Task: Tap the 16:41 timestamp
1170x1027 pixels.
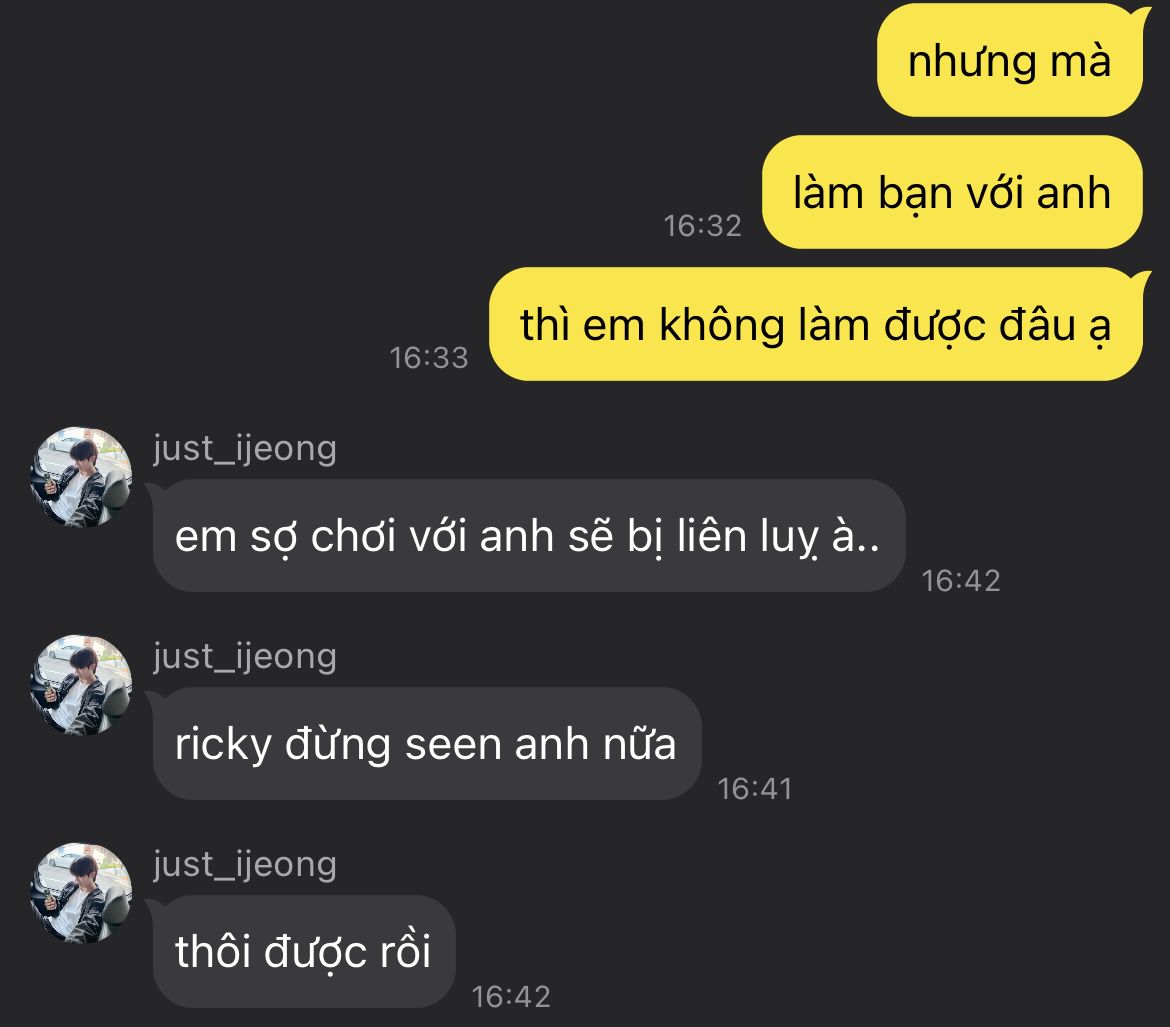Action: point(754,789)
